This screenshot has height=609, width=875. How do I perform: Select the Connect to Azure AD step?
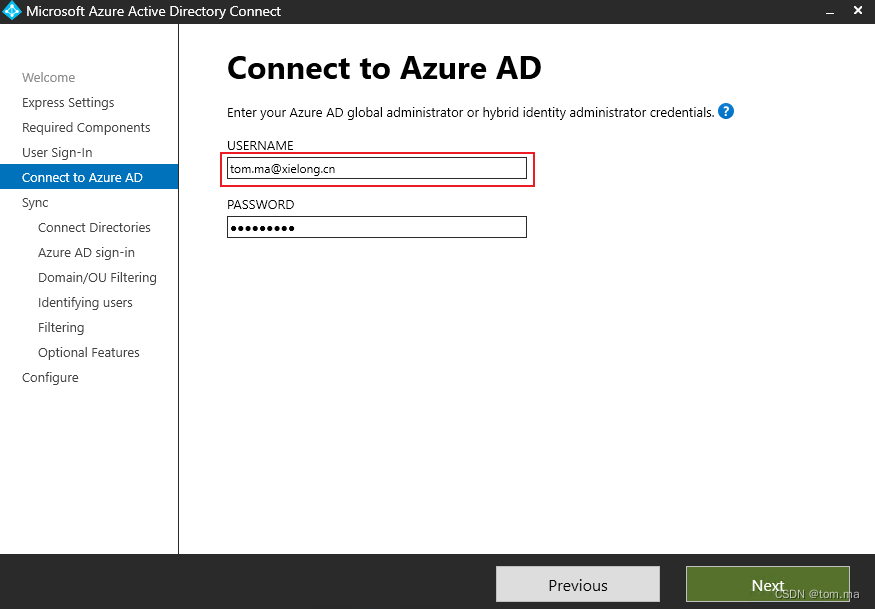point(89,177)
